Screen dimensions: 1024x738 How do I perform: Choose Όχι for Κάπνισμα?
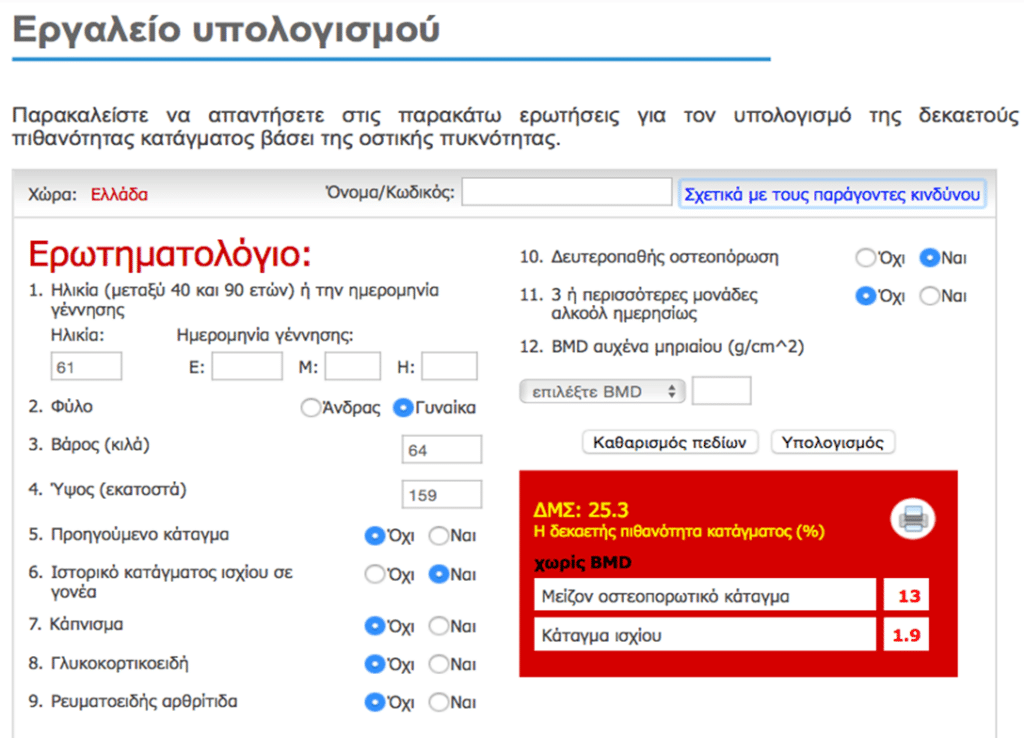[375, 626]
